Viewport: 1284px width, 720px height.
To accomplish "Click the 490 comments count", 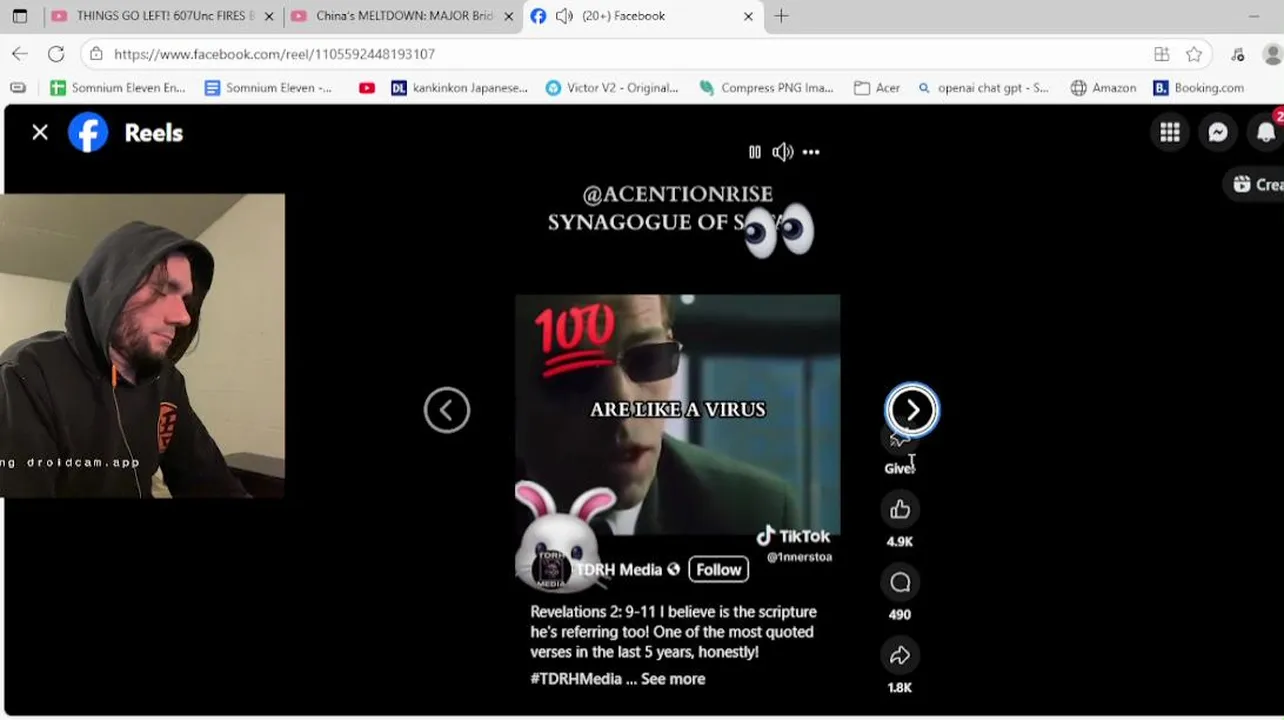I will pos(900,615).
